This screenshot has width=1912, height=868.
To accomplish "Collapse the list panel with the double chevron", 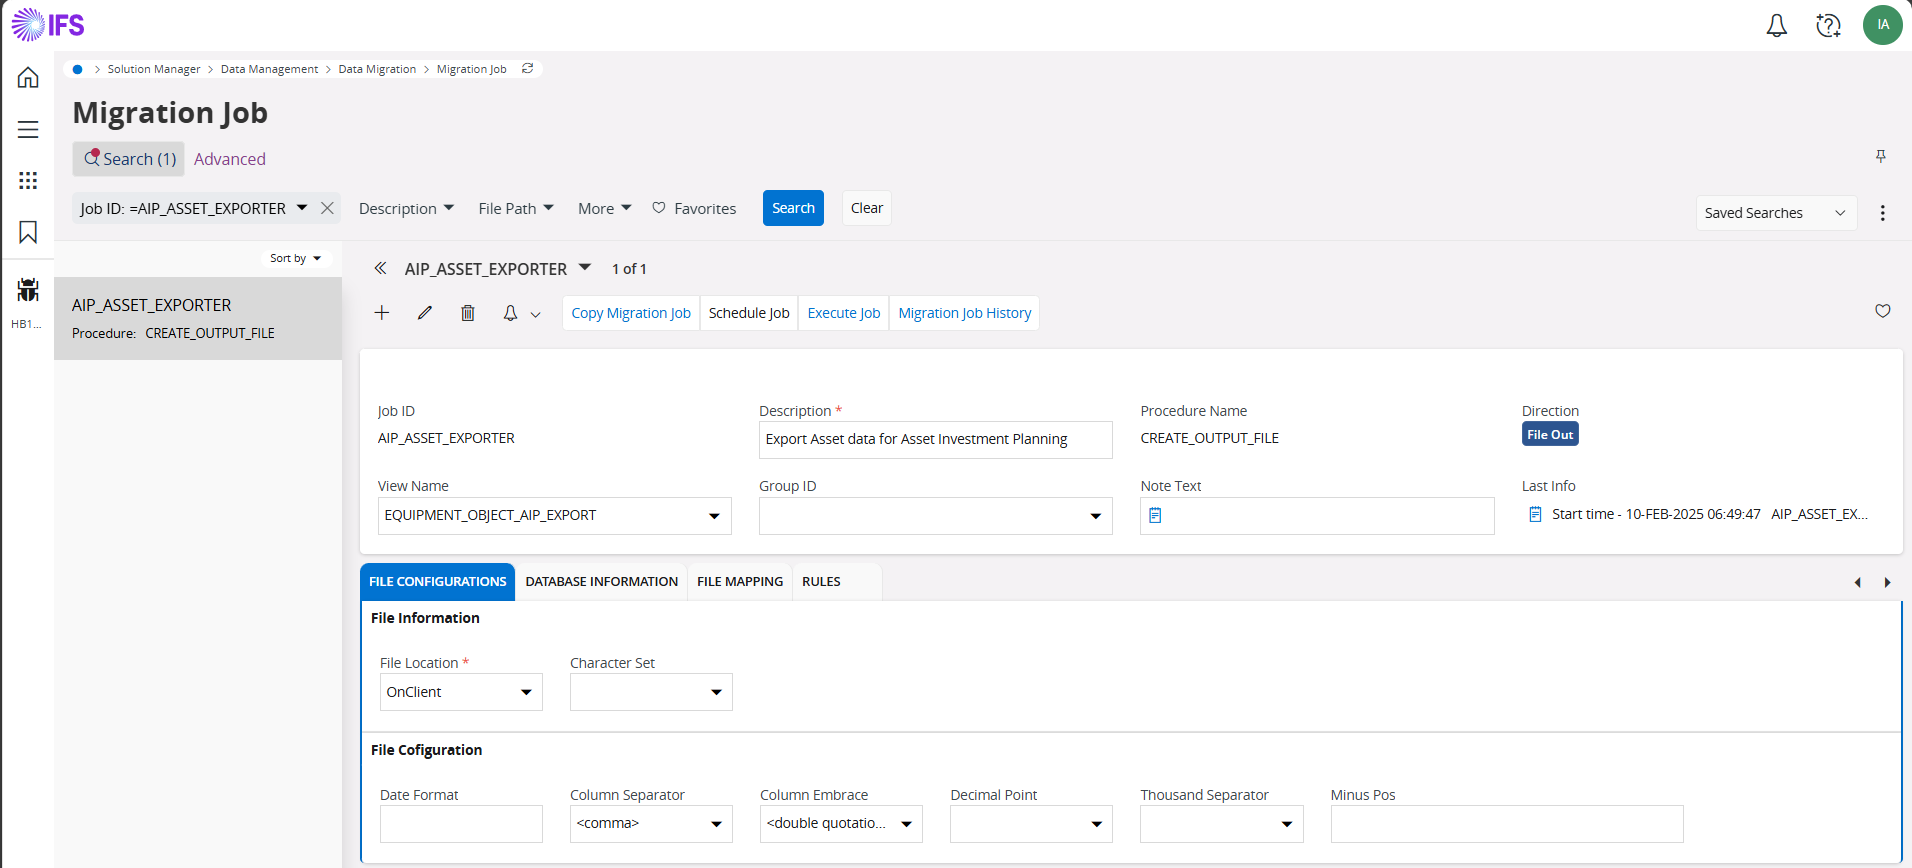I will [x=380, y=268].
